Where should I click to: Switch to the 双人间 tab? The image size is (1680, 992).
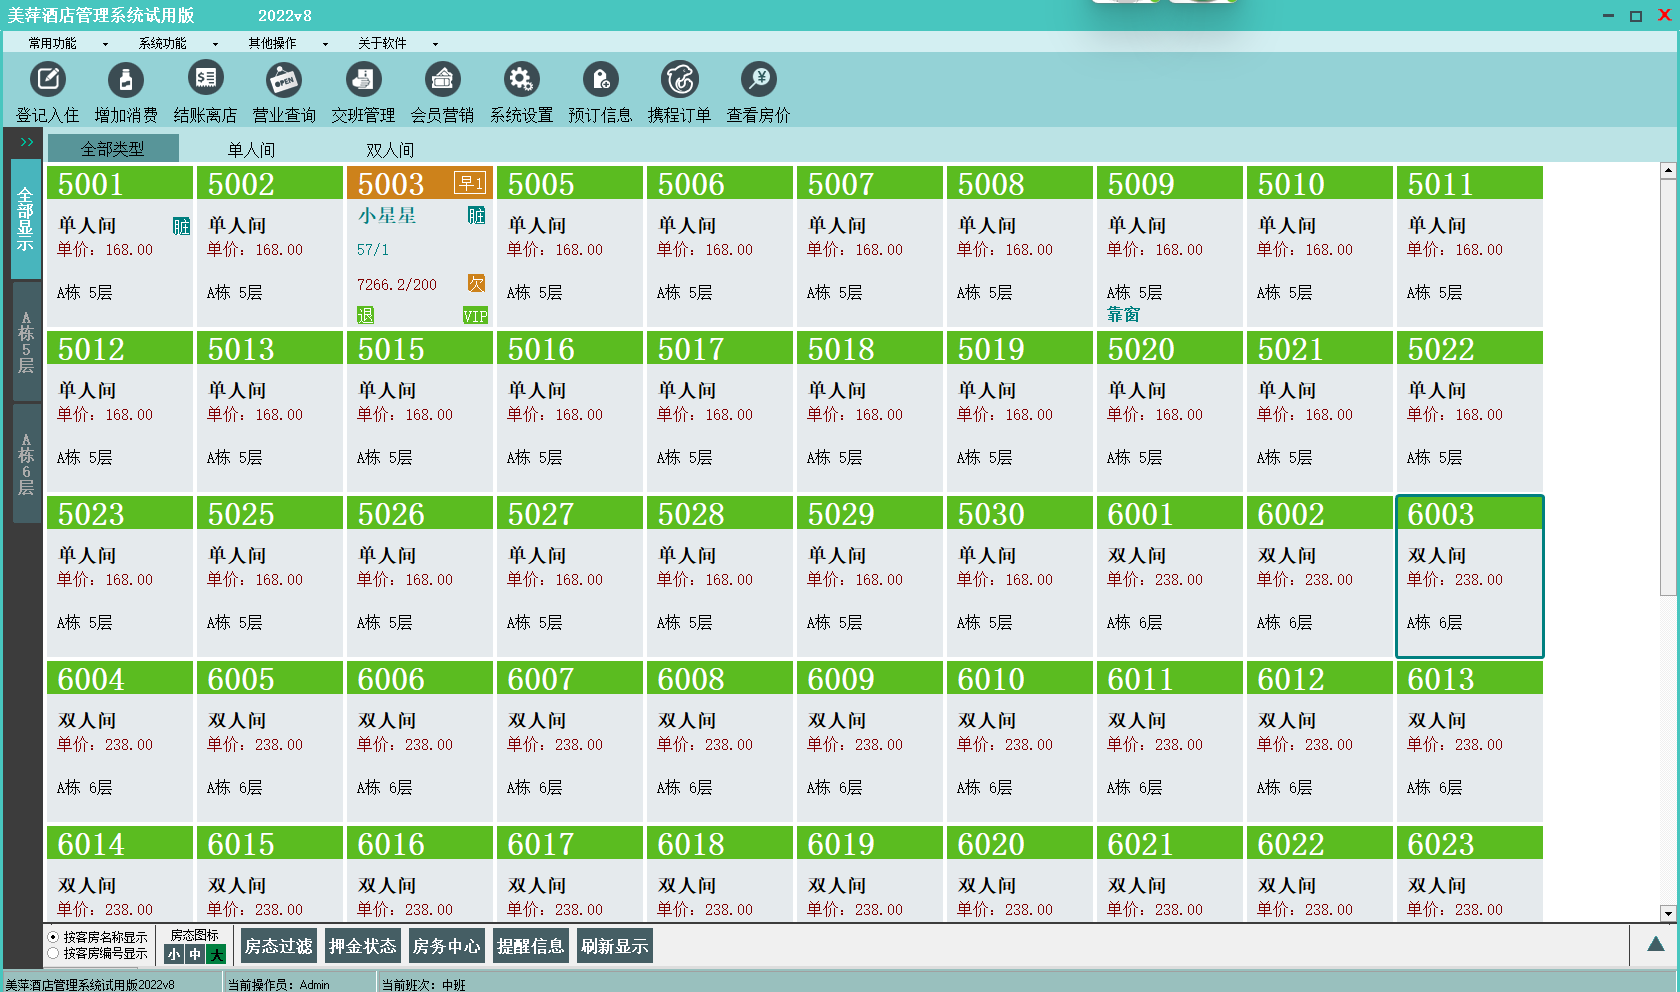[x=390, y=150]
